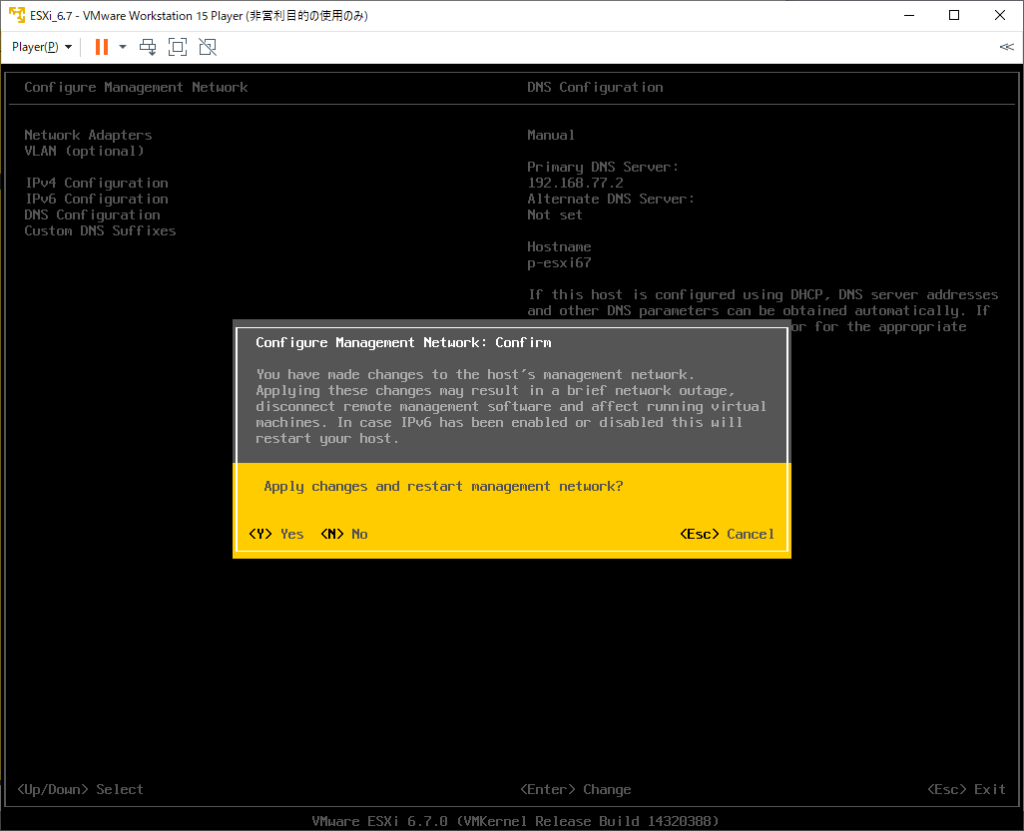The image size is (1024, 831).
Task: Click the collapse chevrons at toolbar right
Action: click(x=1006, y=47)
